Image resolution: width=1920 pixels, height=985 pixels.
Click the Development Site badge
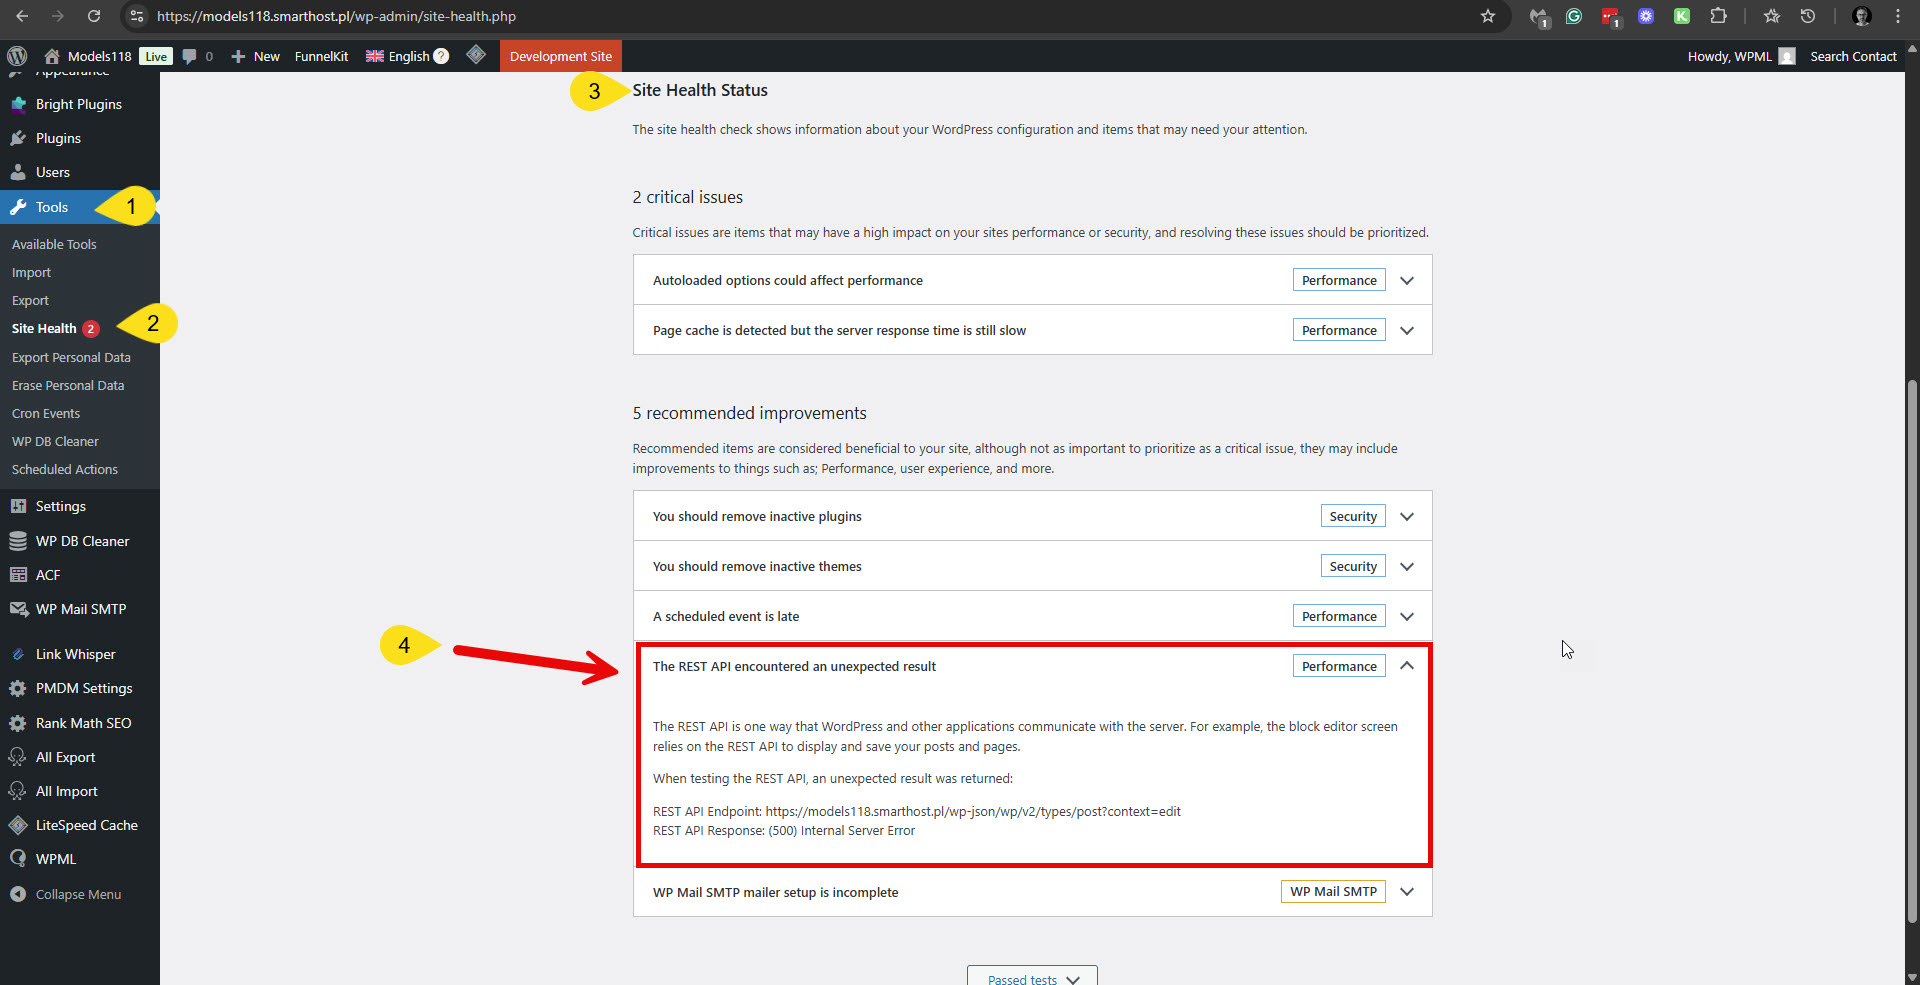[x=560, y=56]
